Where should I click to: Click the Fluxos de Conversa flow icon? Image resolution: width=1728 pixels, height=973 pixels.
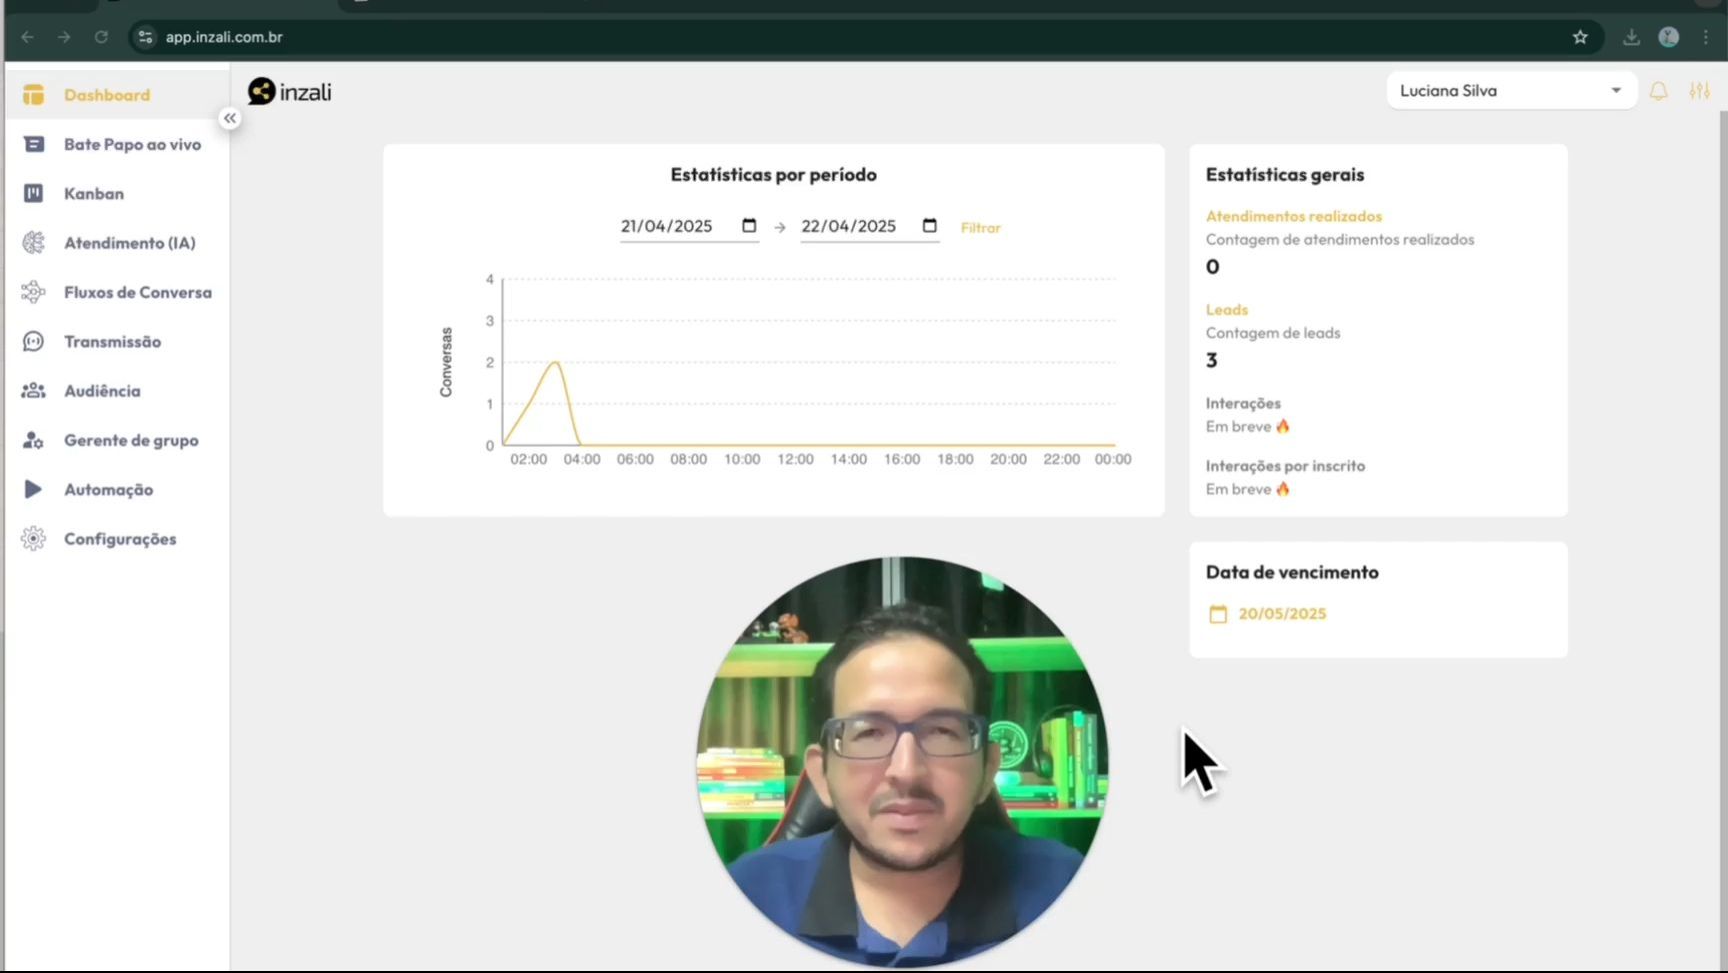click(x=33, y=292)
